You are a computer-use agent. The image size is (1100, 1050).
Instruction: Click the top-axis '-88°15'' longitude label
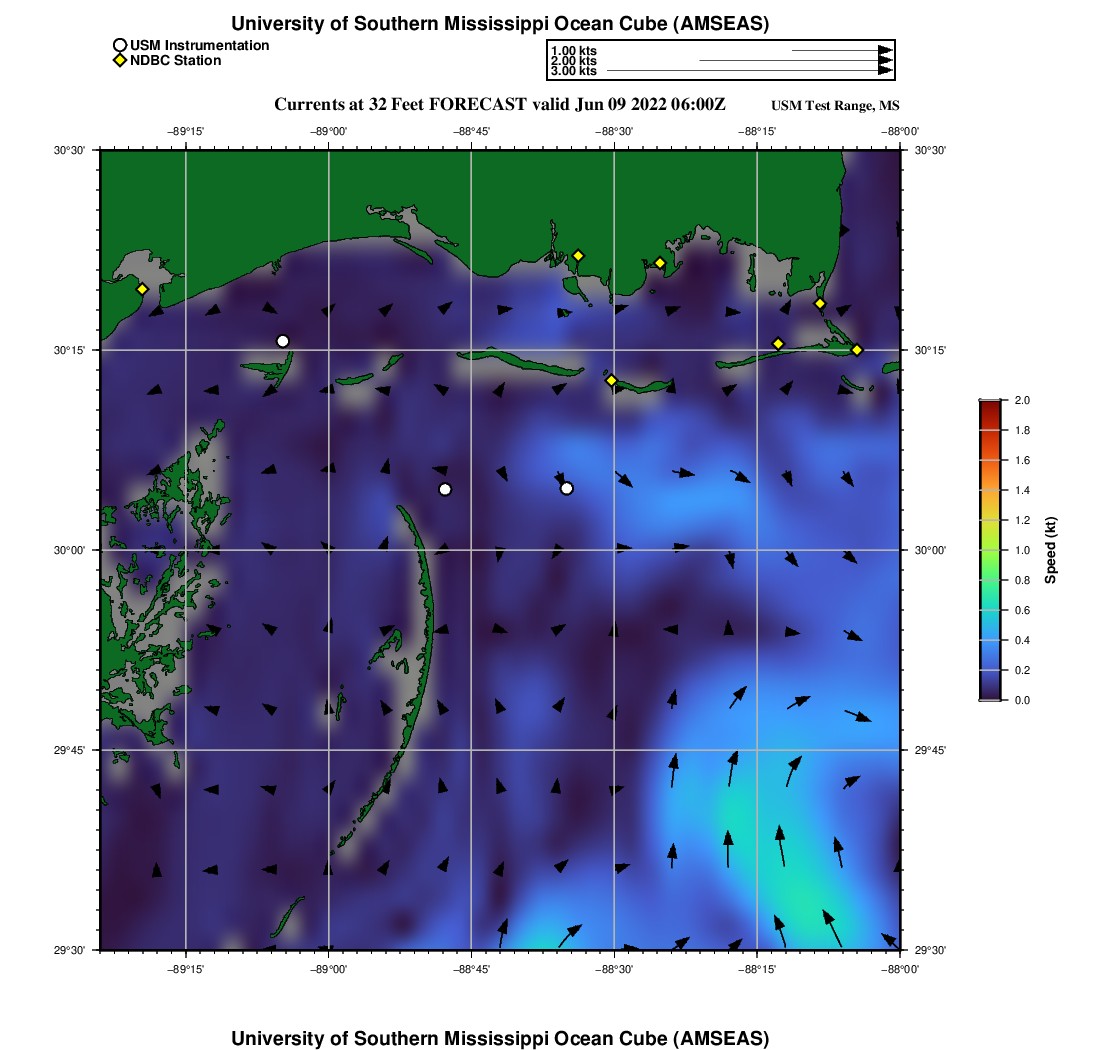757,131
